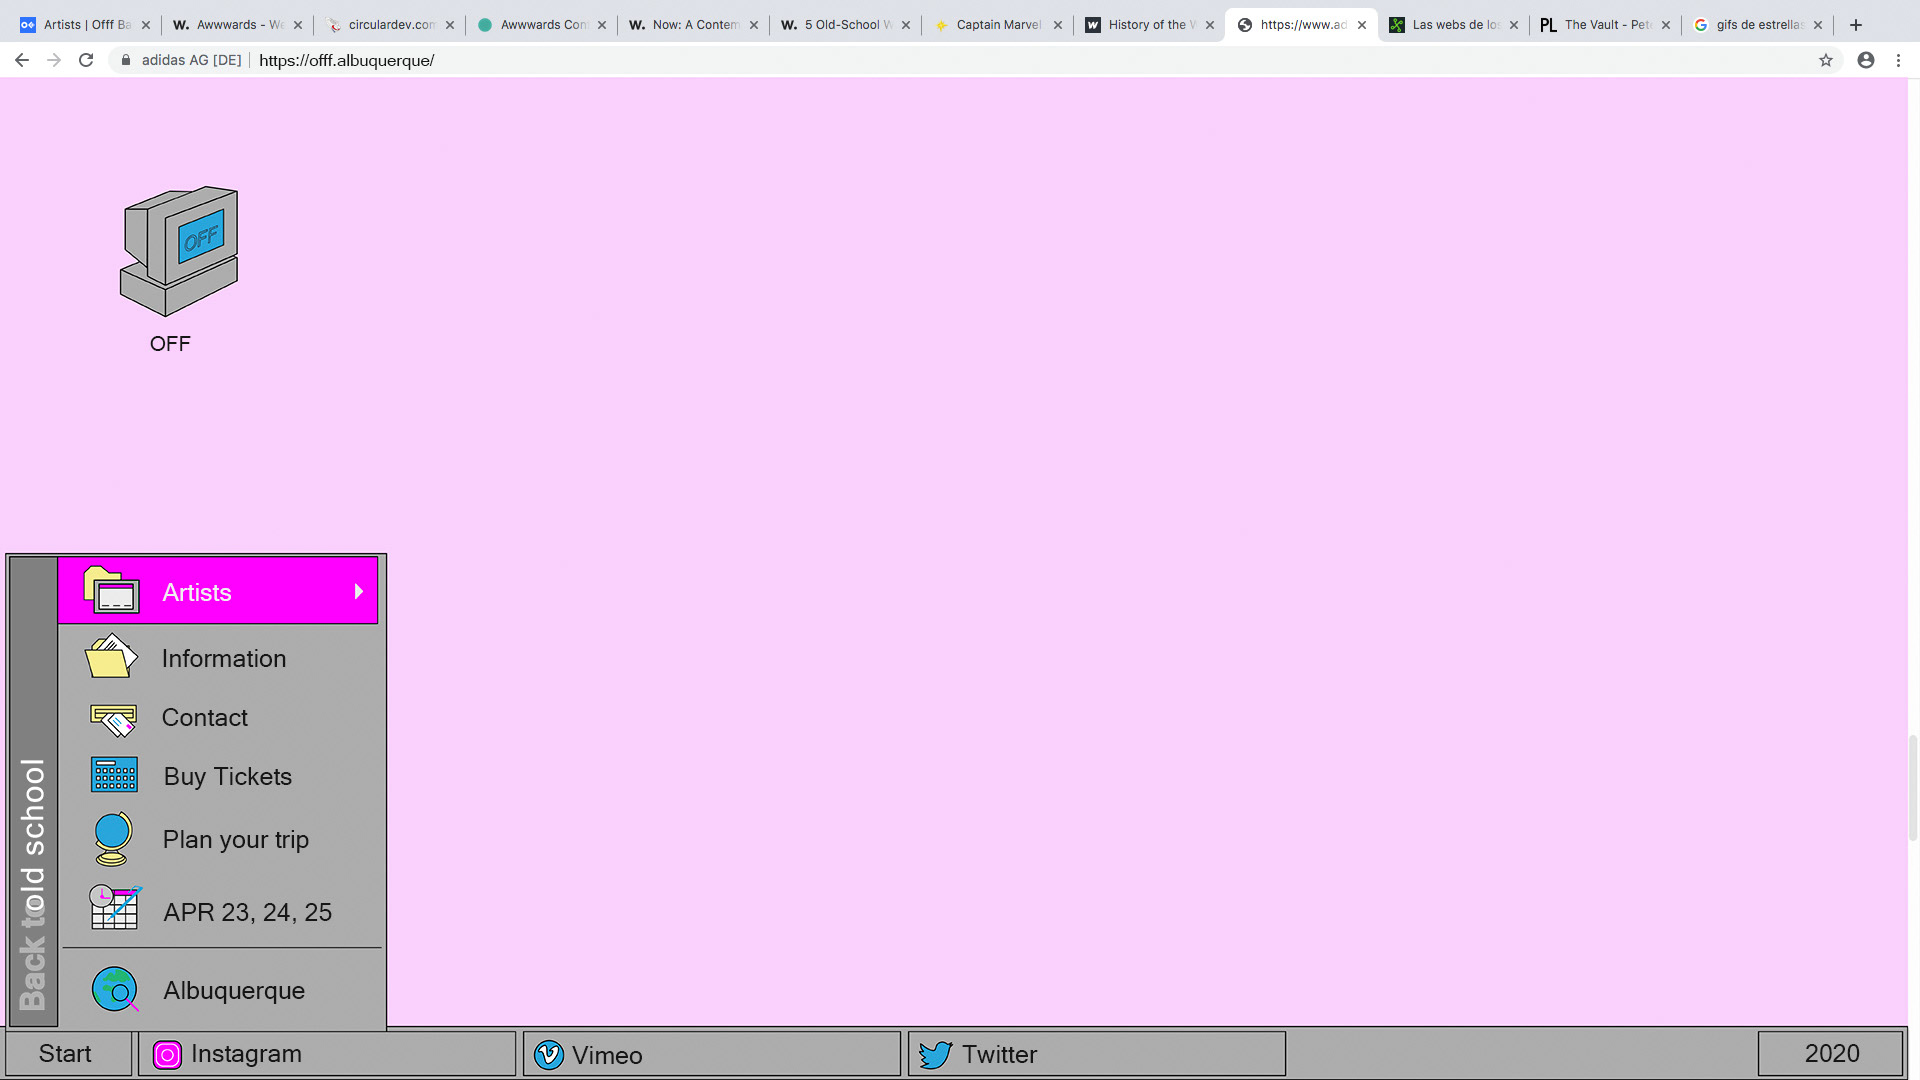1920x1080 pixels.
Task: Switch to the Captain Marvel browser tab
Action: click(996, 25)
